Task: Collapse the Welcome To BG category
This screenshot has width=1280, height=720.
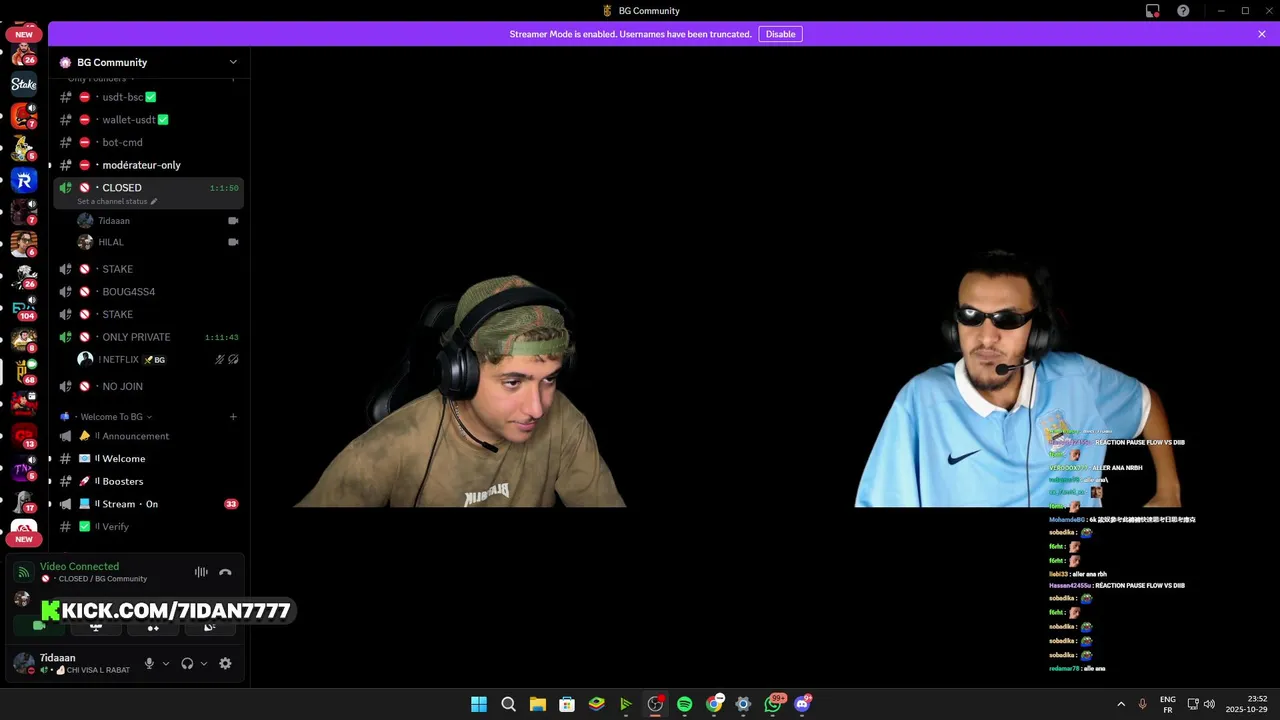Action: pyautogui.click(x=111, y=417)
